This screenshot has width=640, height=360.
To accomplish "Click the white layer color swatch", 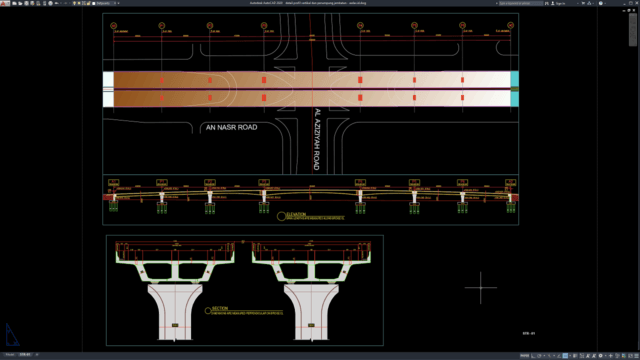I will [x=93, y=3].
